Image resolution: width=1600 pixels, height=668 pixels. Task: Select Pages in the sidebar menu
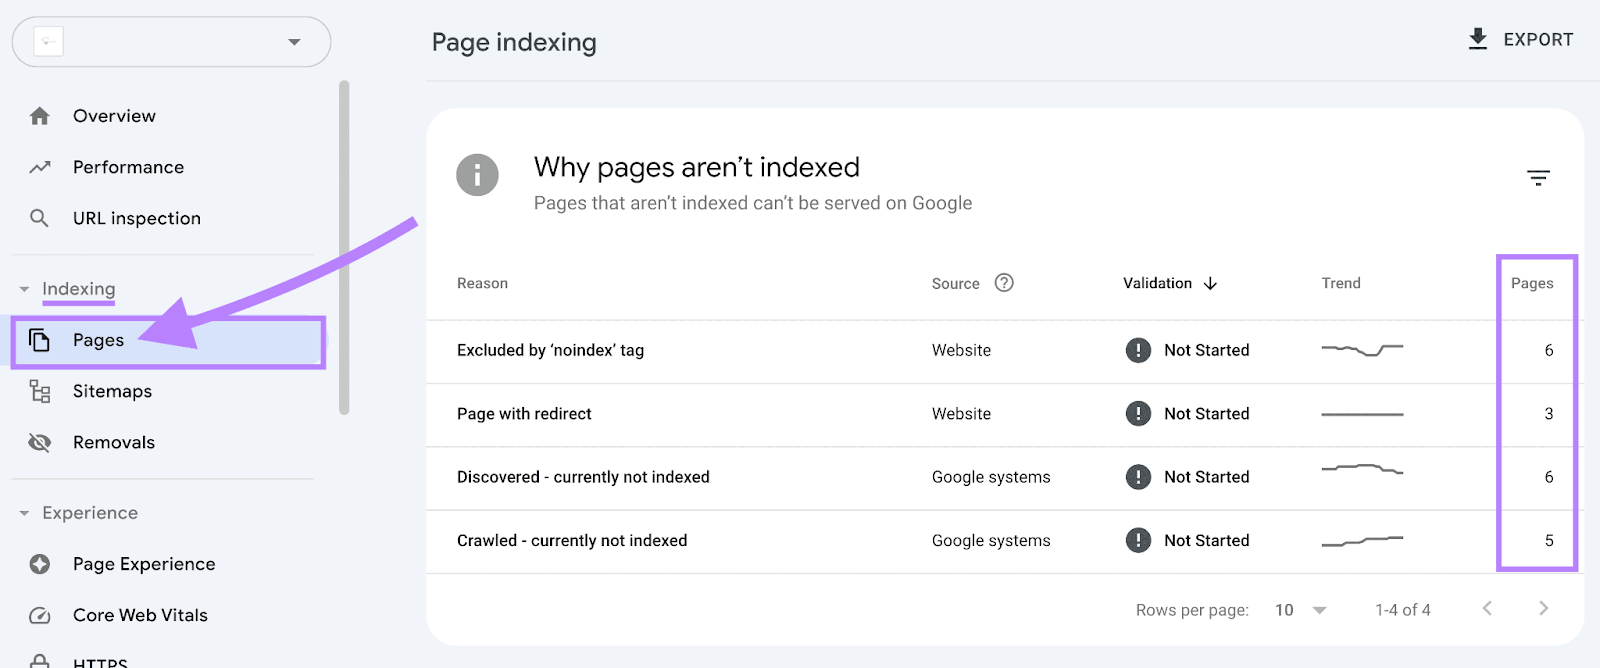[98, 341]
